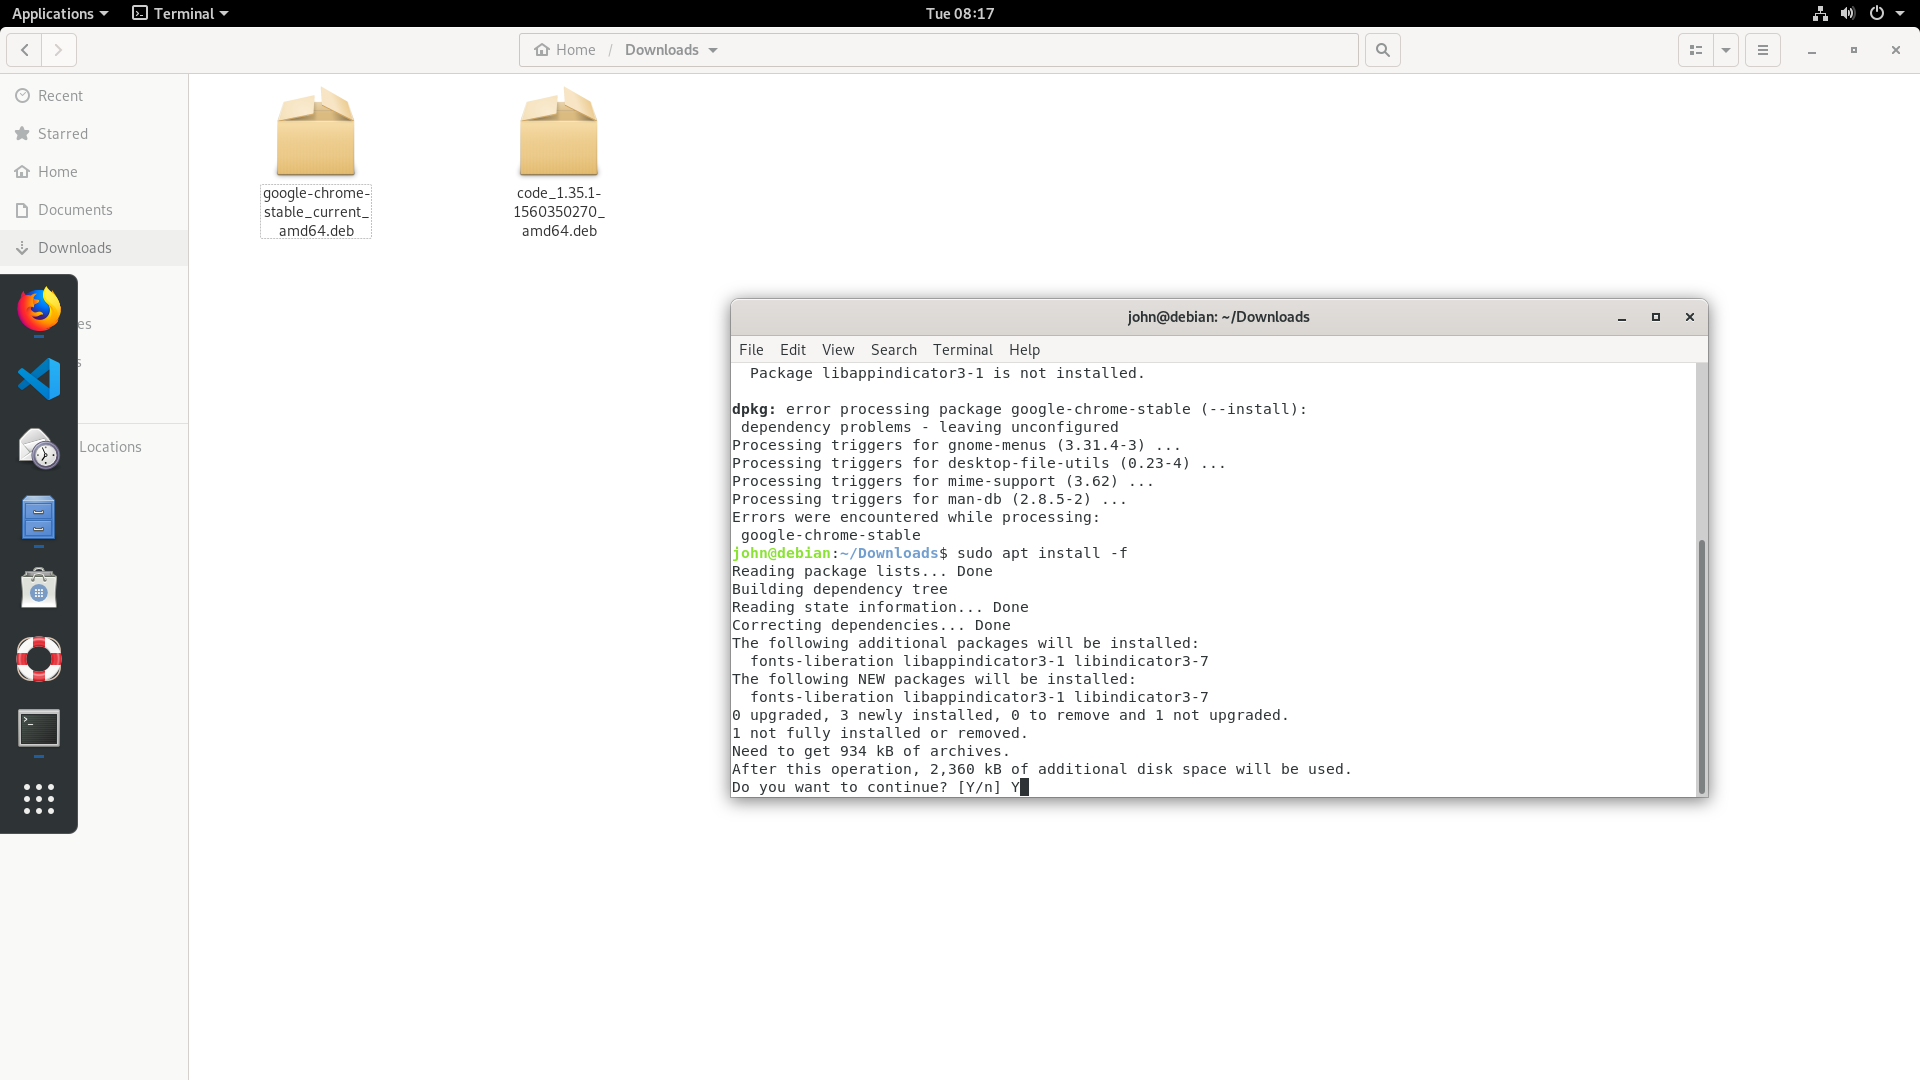Viewport: 1920px width, 1080px height.
Task: Open search in Files window
Action: tap(1383, 50)
